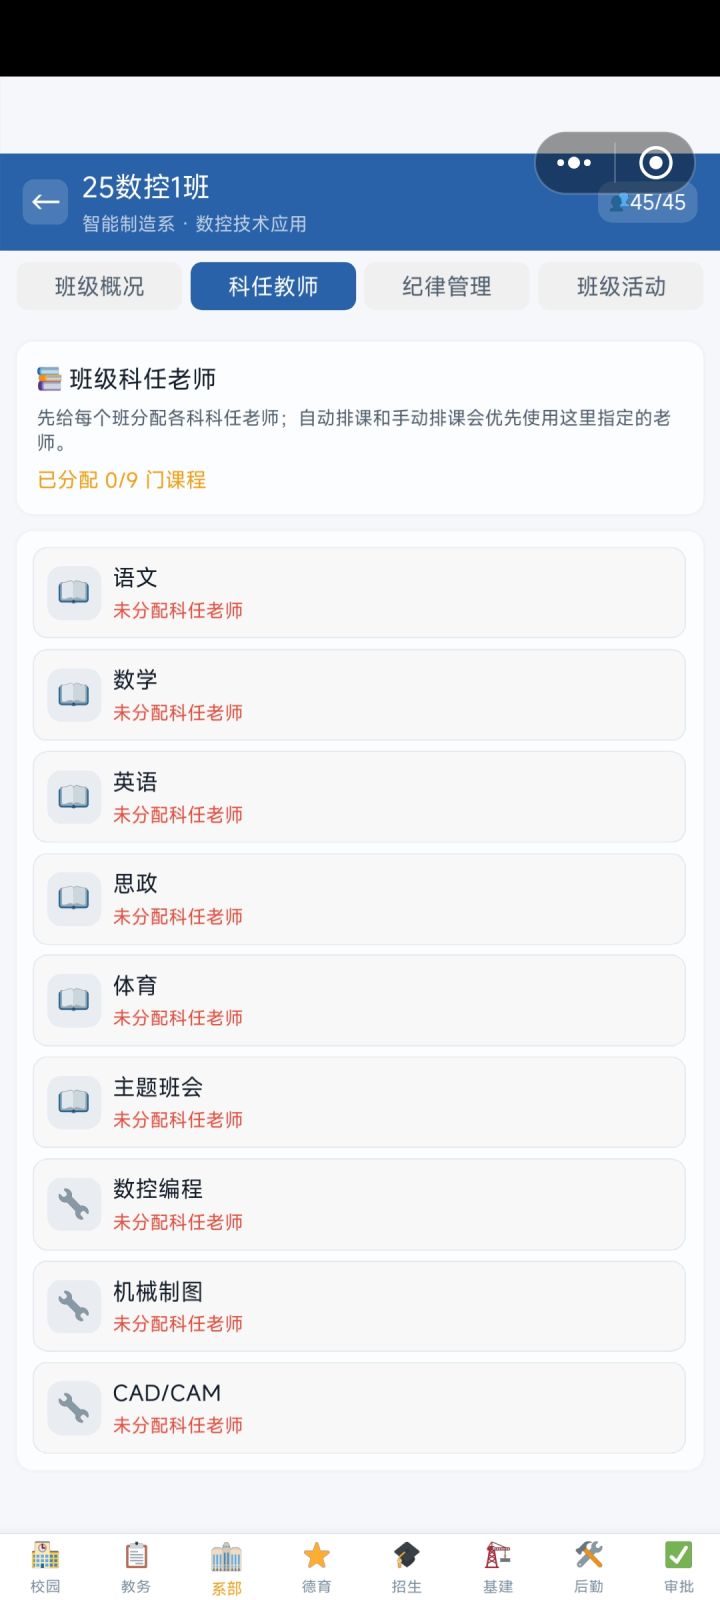
Task: Open the 基建 crane icon
Action: point(498,1555)
